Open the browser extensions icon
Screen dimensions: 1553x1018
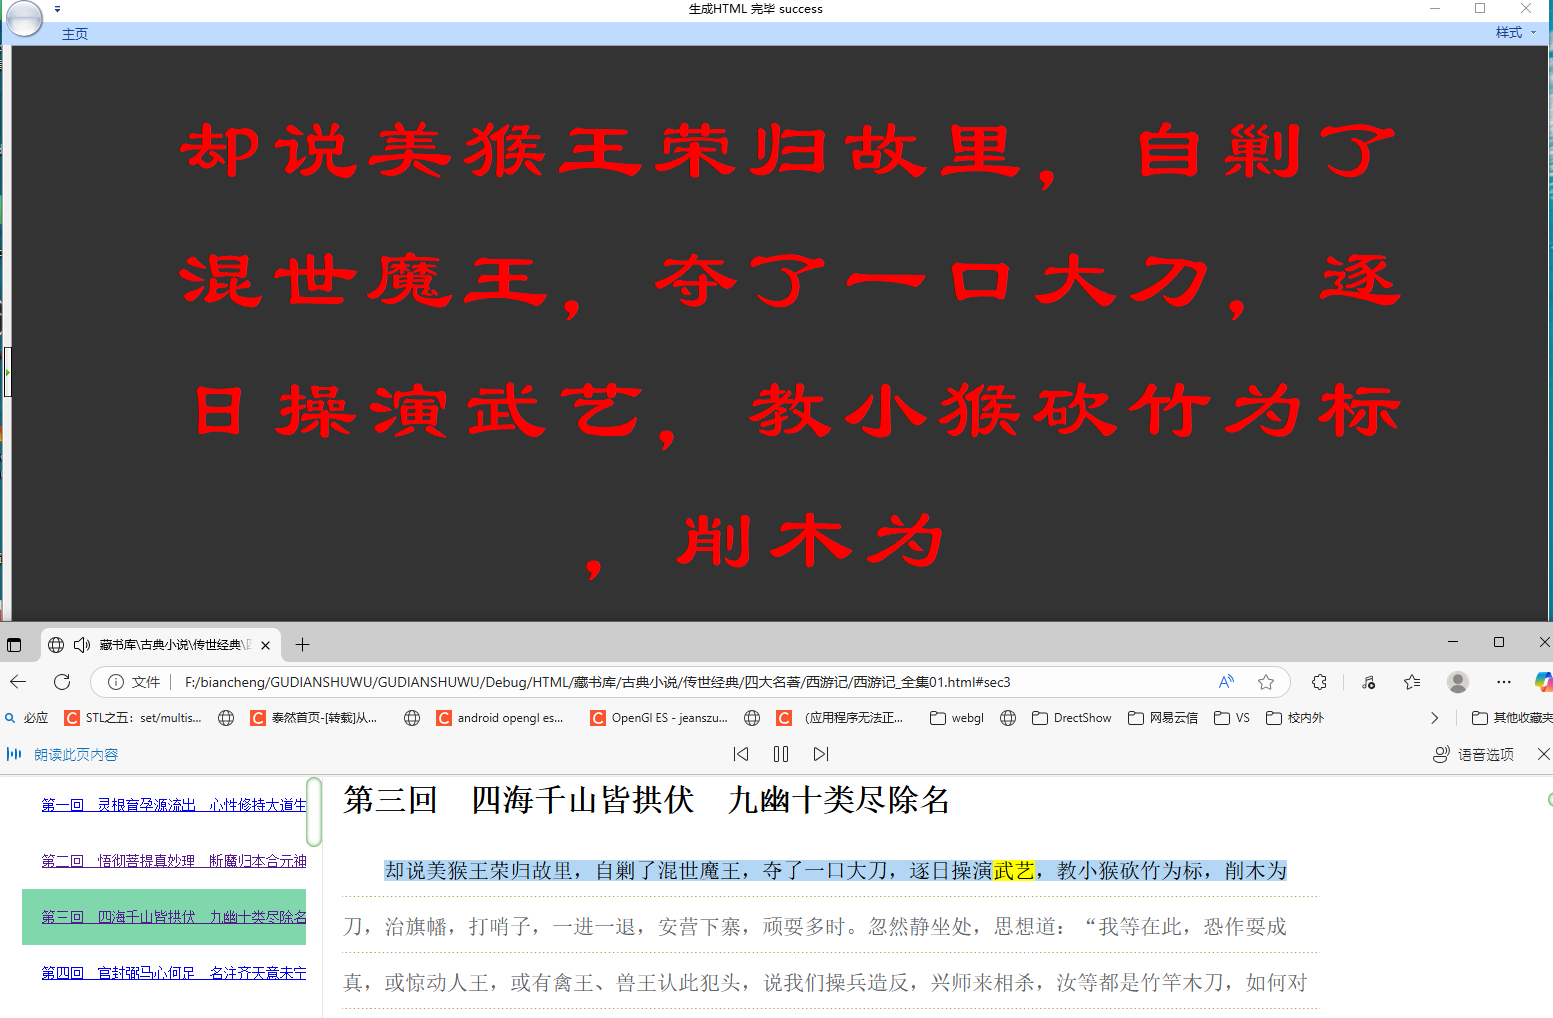coord(1320,682)
